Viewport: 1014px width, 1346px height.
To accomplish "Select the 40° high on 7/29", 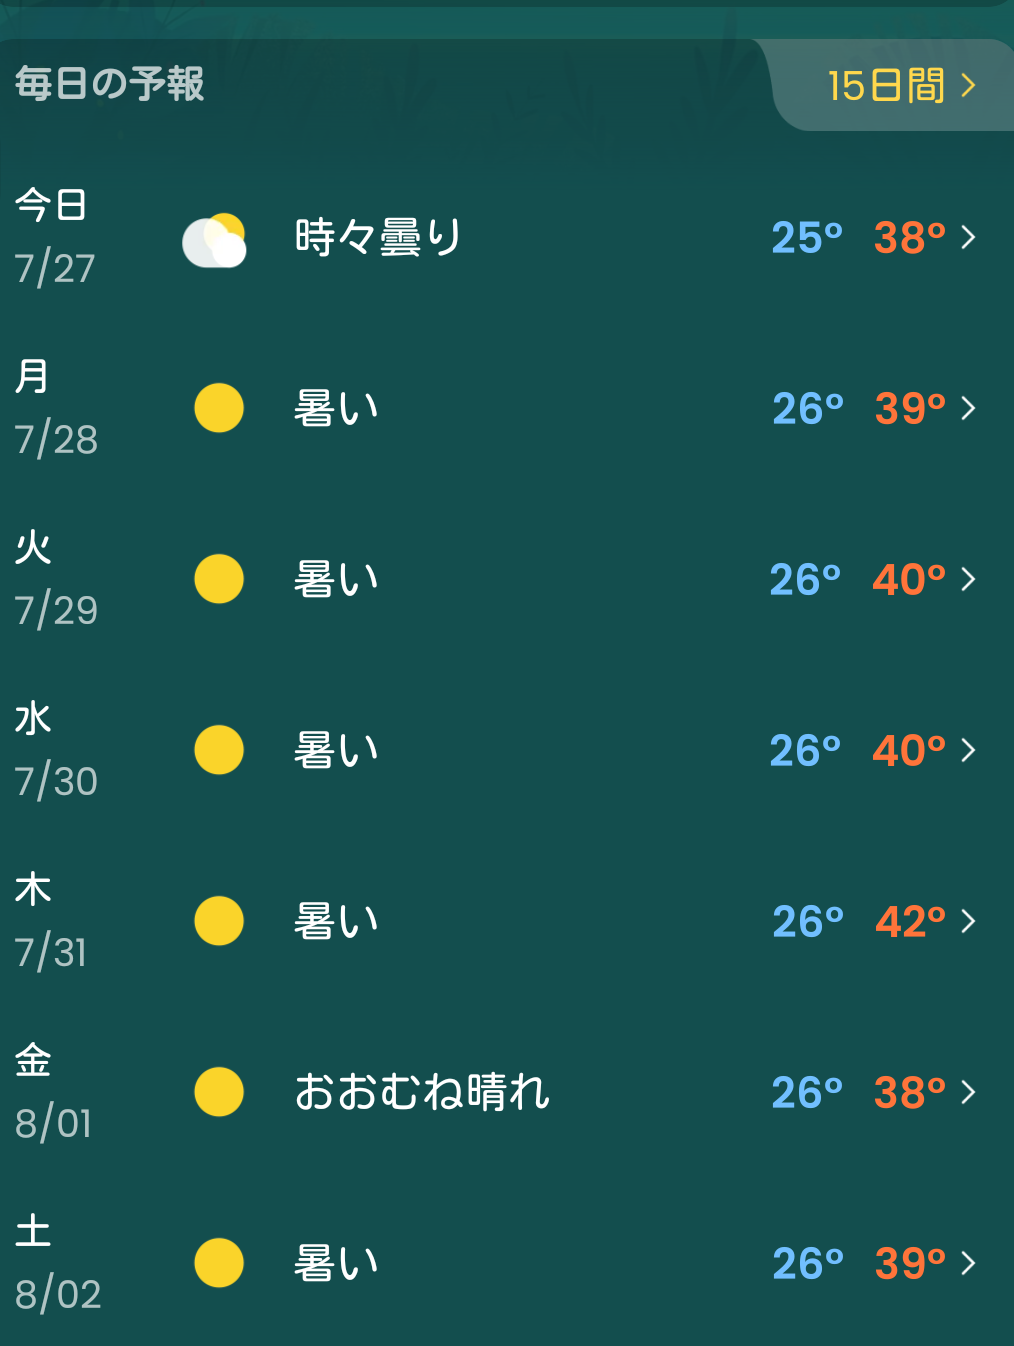I will coord(909,579).
